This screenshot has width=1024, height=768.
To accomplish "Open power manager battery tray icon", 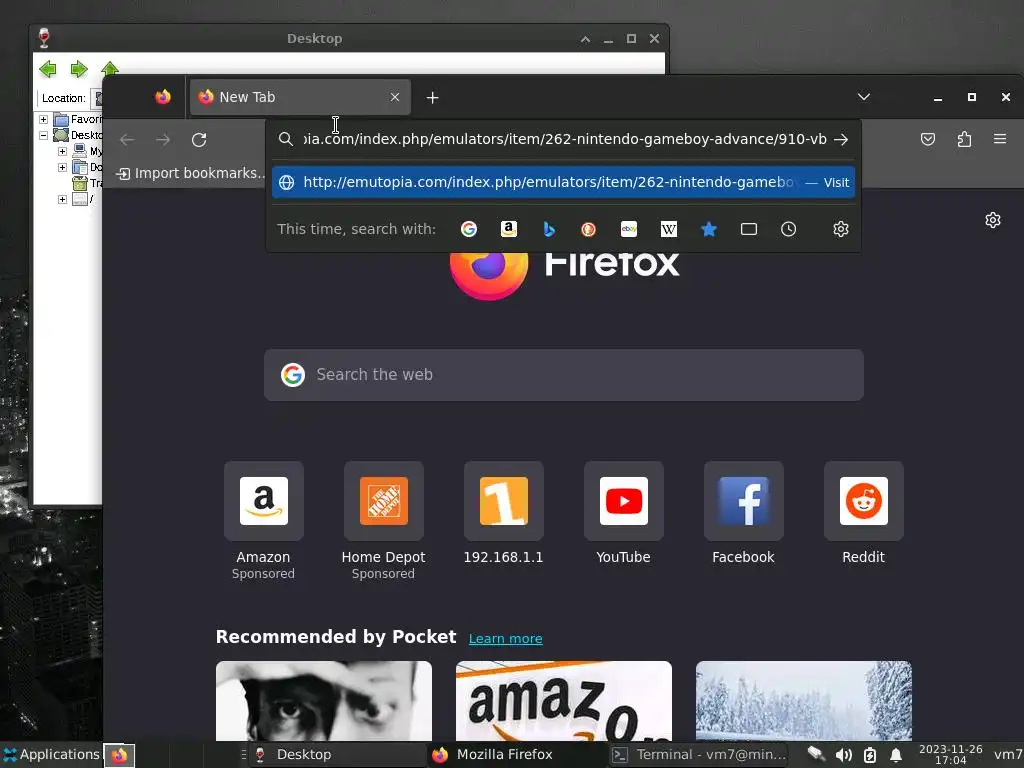I will (x=870, y=756).
